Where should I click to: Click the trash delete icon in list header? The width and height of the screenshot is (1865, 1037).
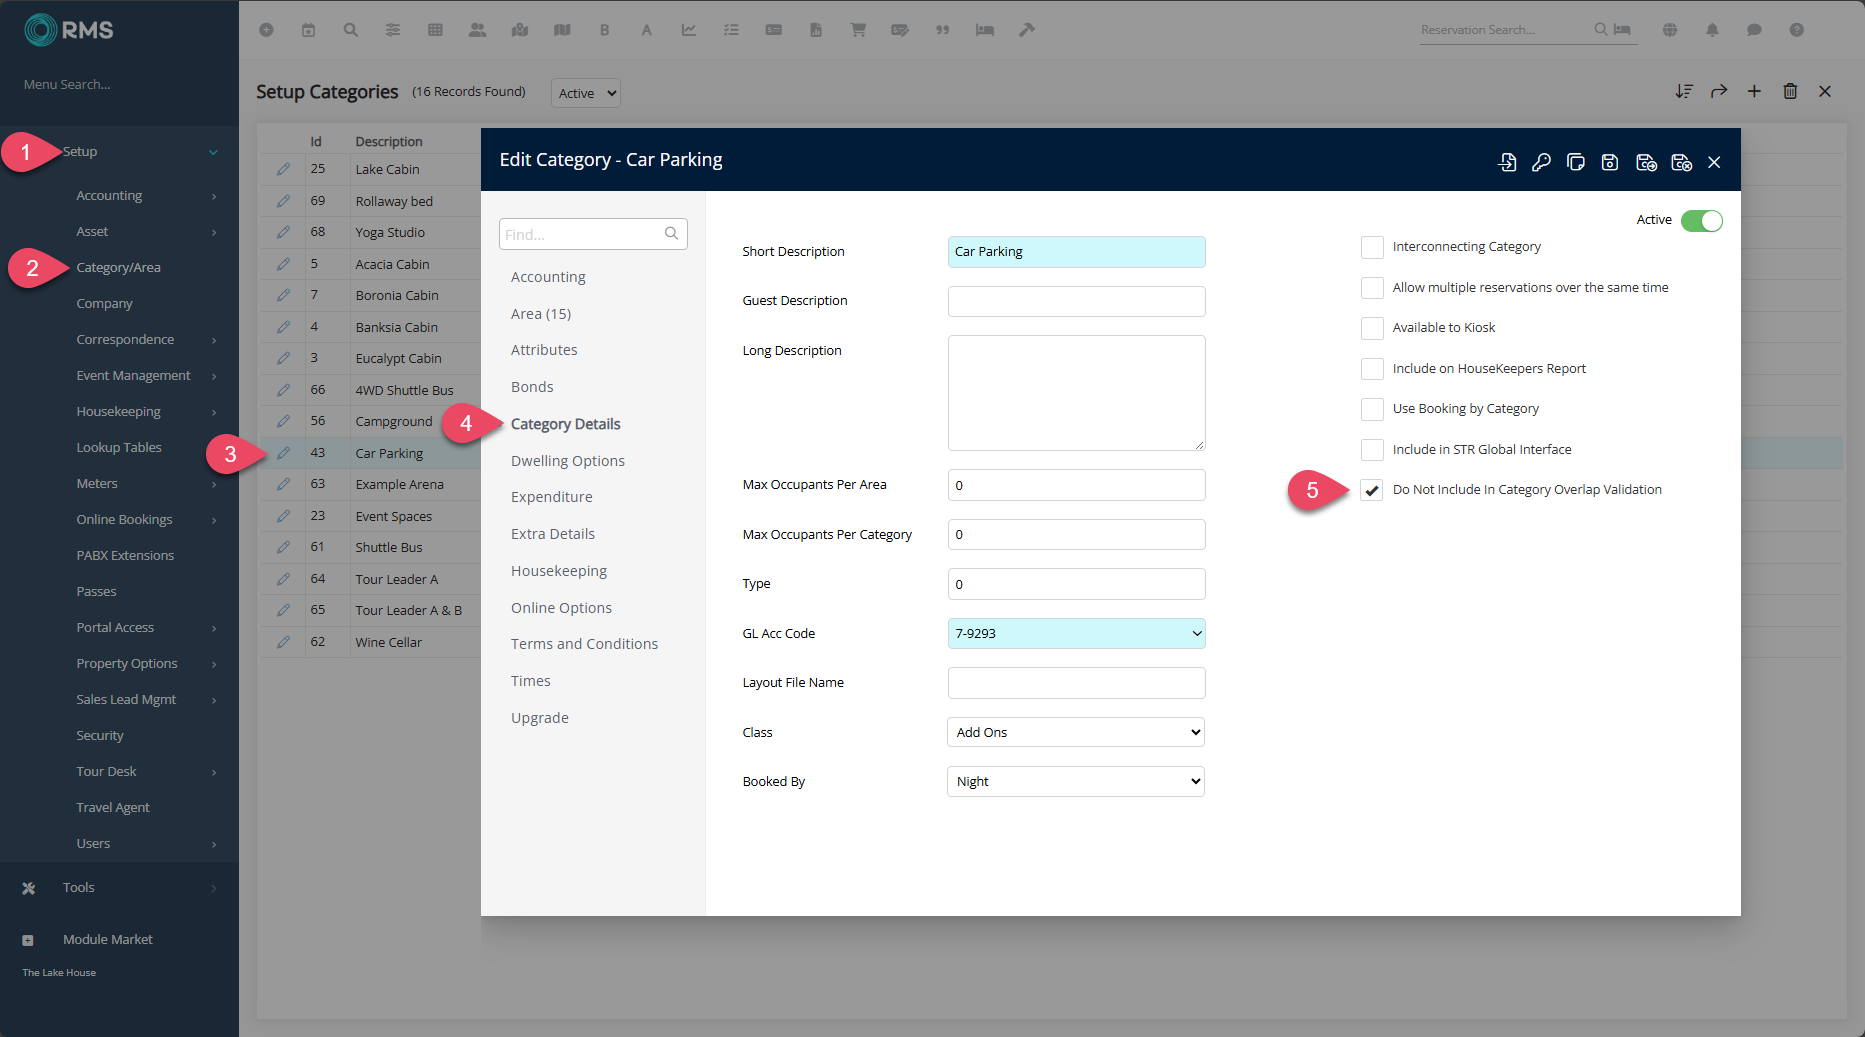[1790, 91]
